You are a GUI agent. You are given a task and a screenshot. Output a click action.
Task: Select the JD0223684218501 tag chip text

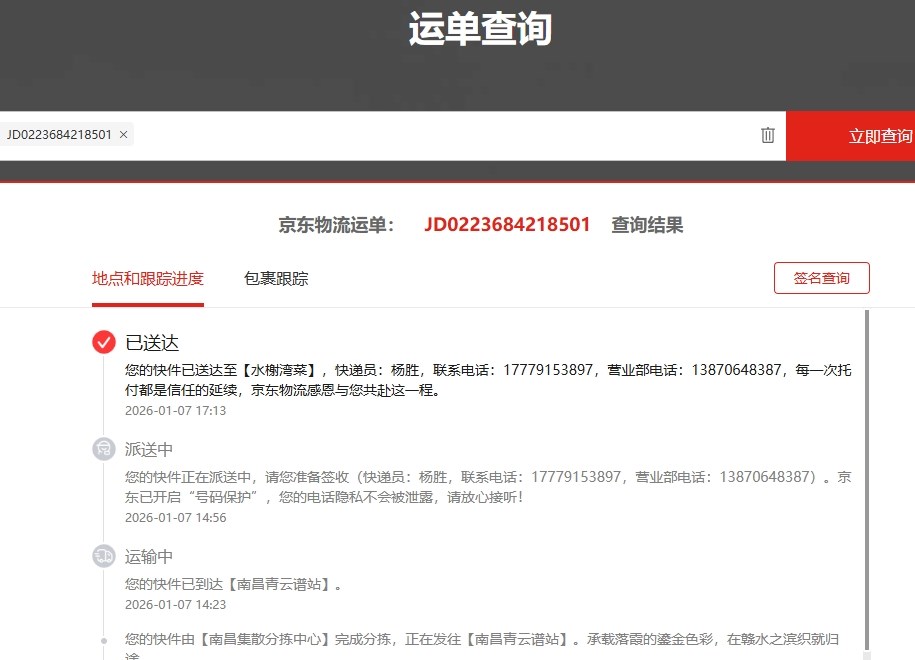click(59, 135)
